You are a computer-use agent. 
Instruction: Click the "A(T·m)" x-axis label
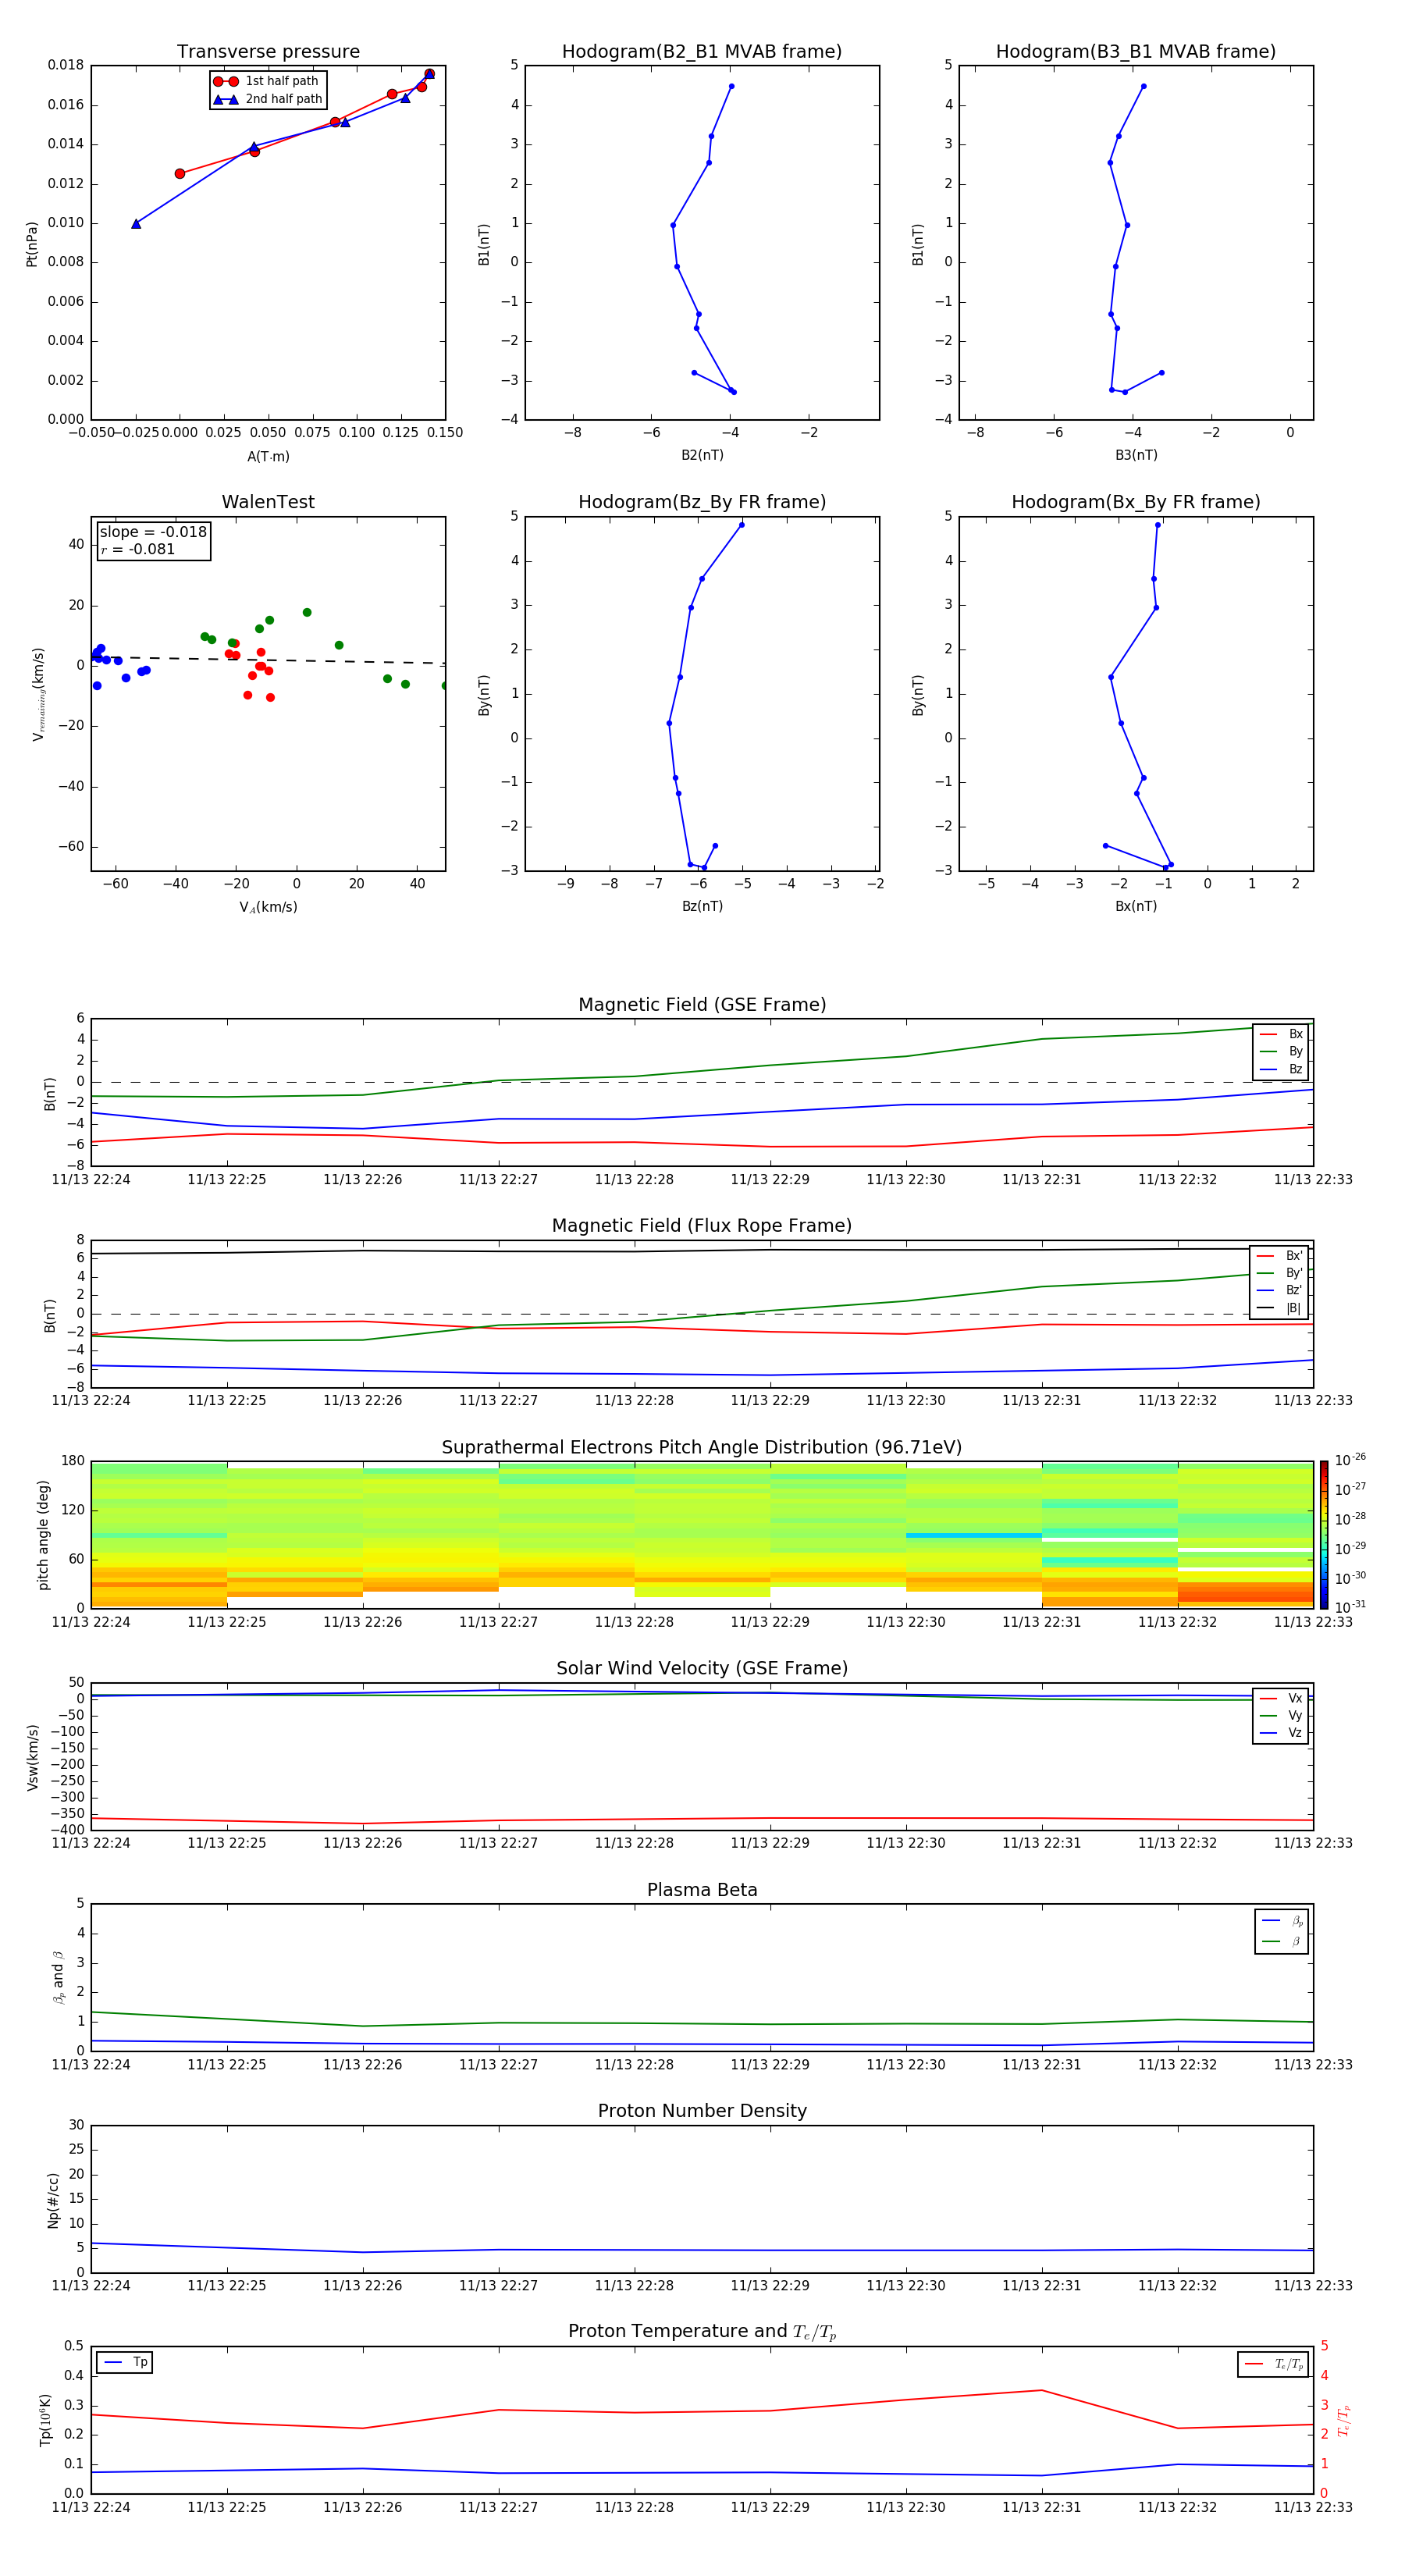[x=268, y=457]
